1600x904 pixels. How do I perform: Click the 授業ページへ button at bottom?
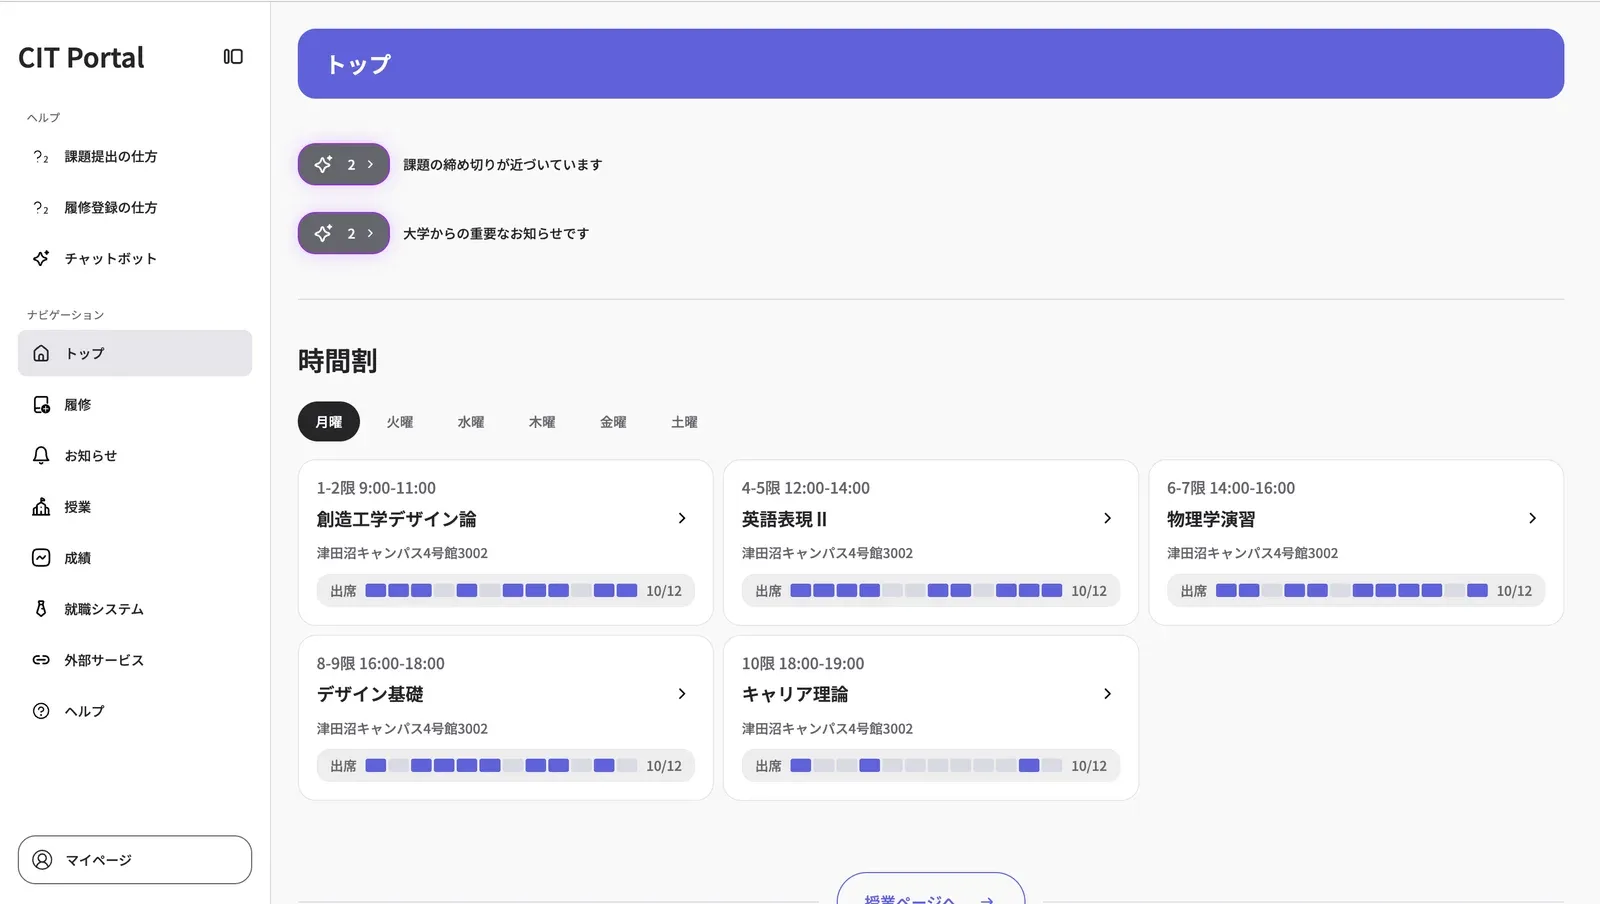click(x=930, y=895)
